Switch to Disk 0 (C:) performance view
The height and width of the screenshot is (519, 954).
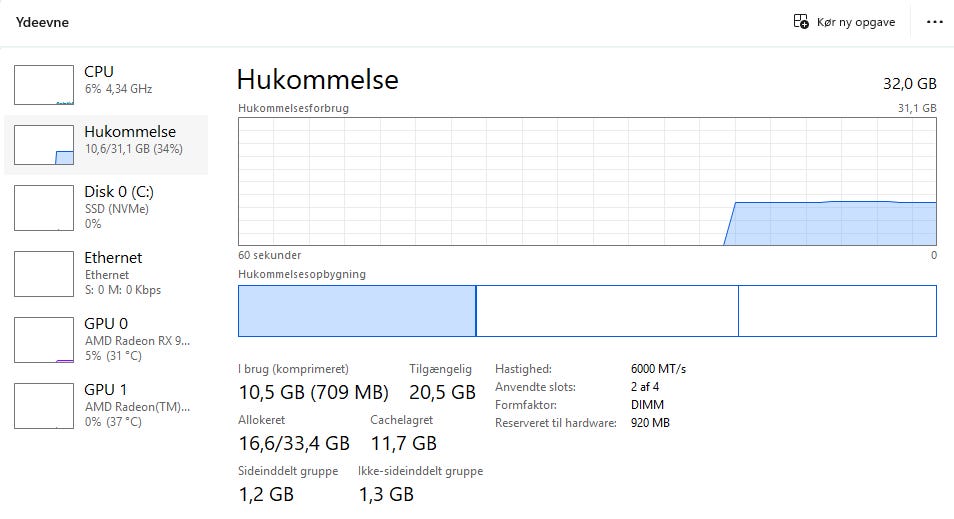[119, 192]
